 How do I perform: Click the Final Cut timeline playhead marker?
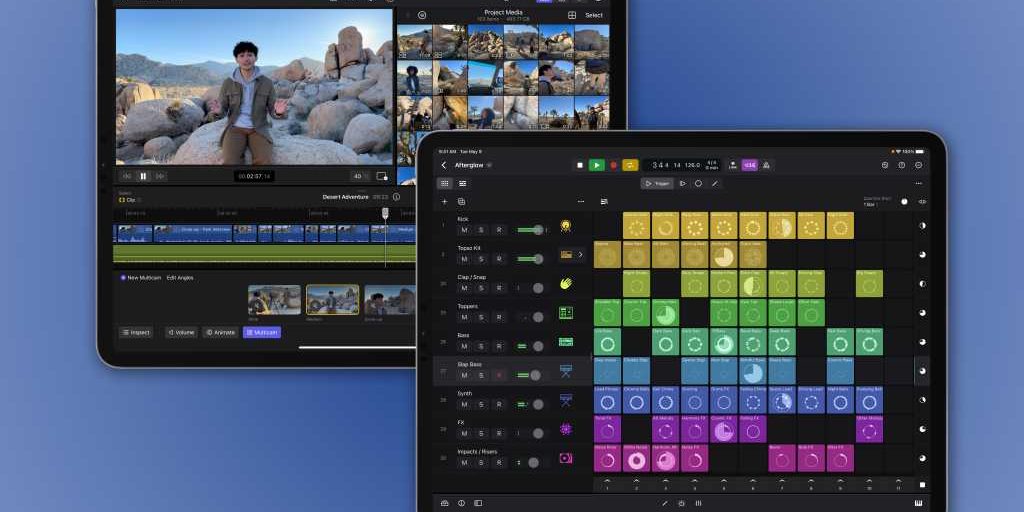pyautogui.click(x=385, y=213)
